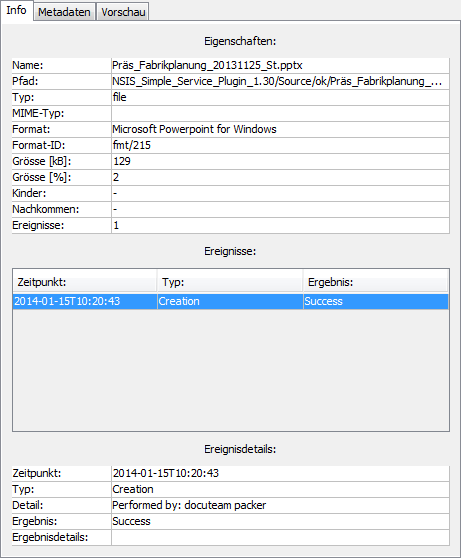Click the Ereignisdetails Zeitpunkt value field

[280, 473]
